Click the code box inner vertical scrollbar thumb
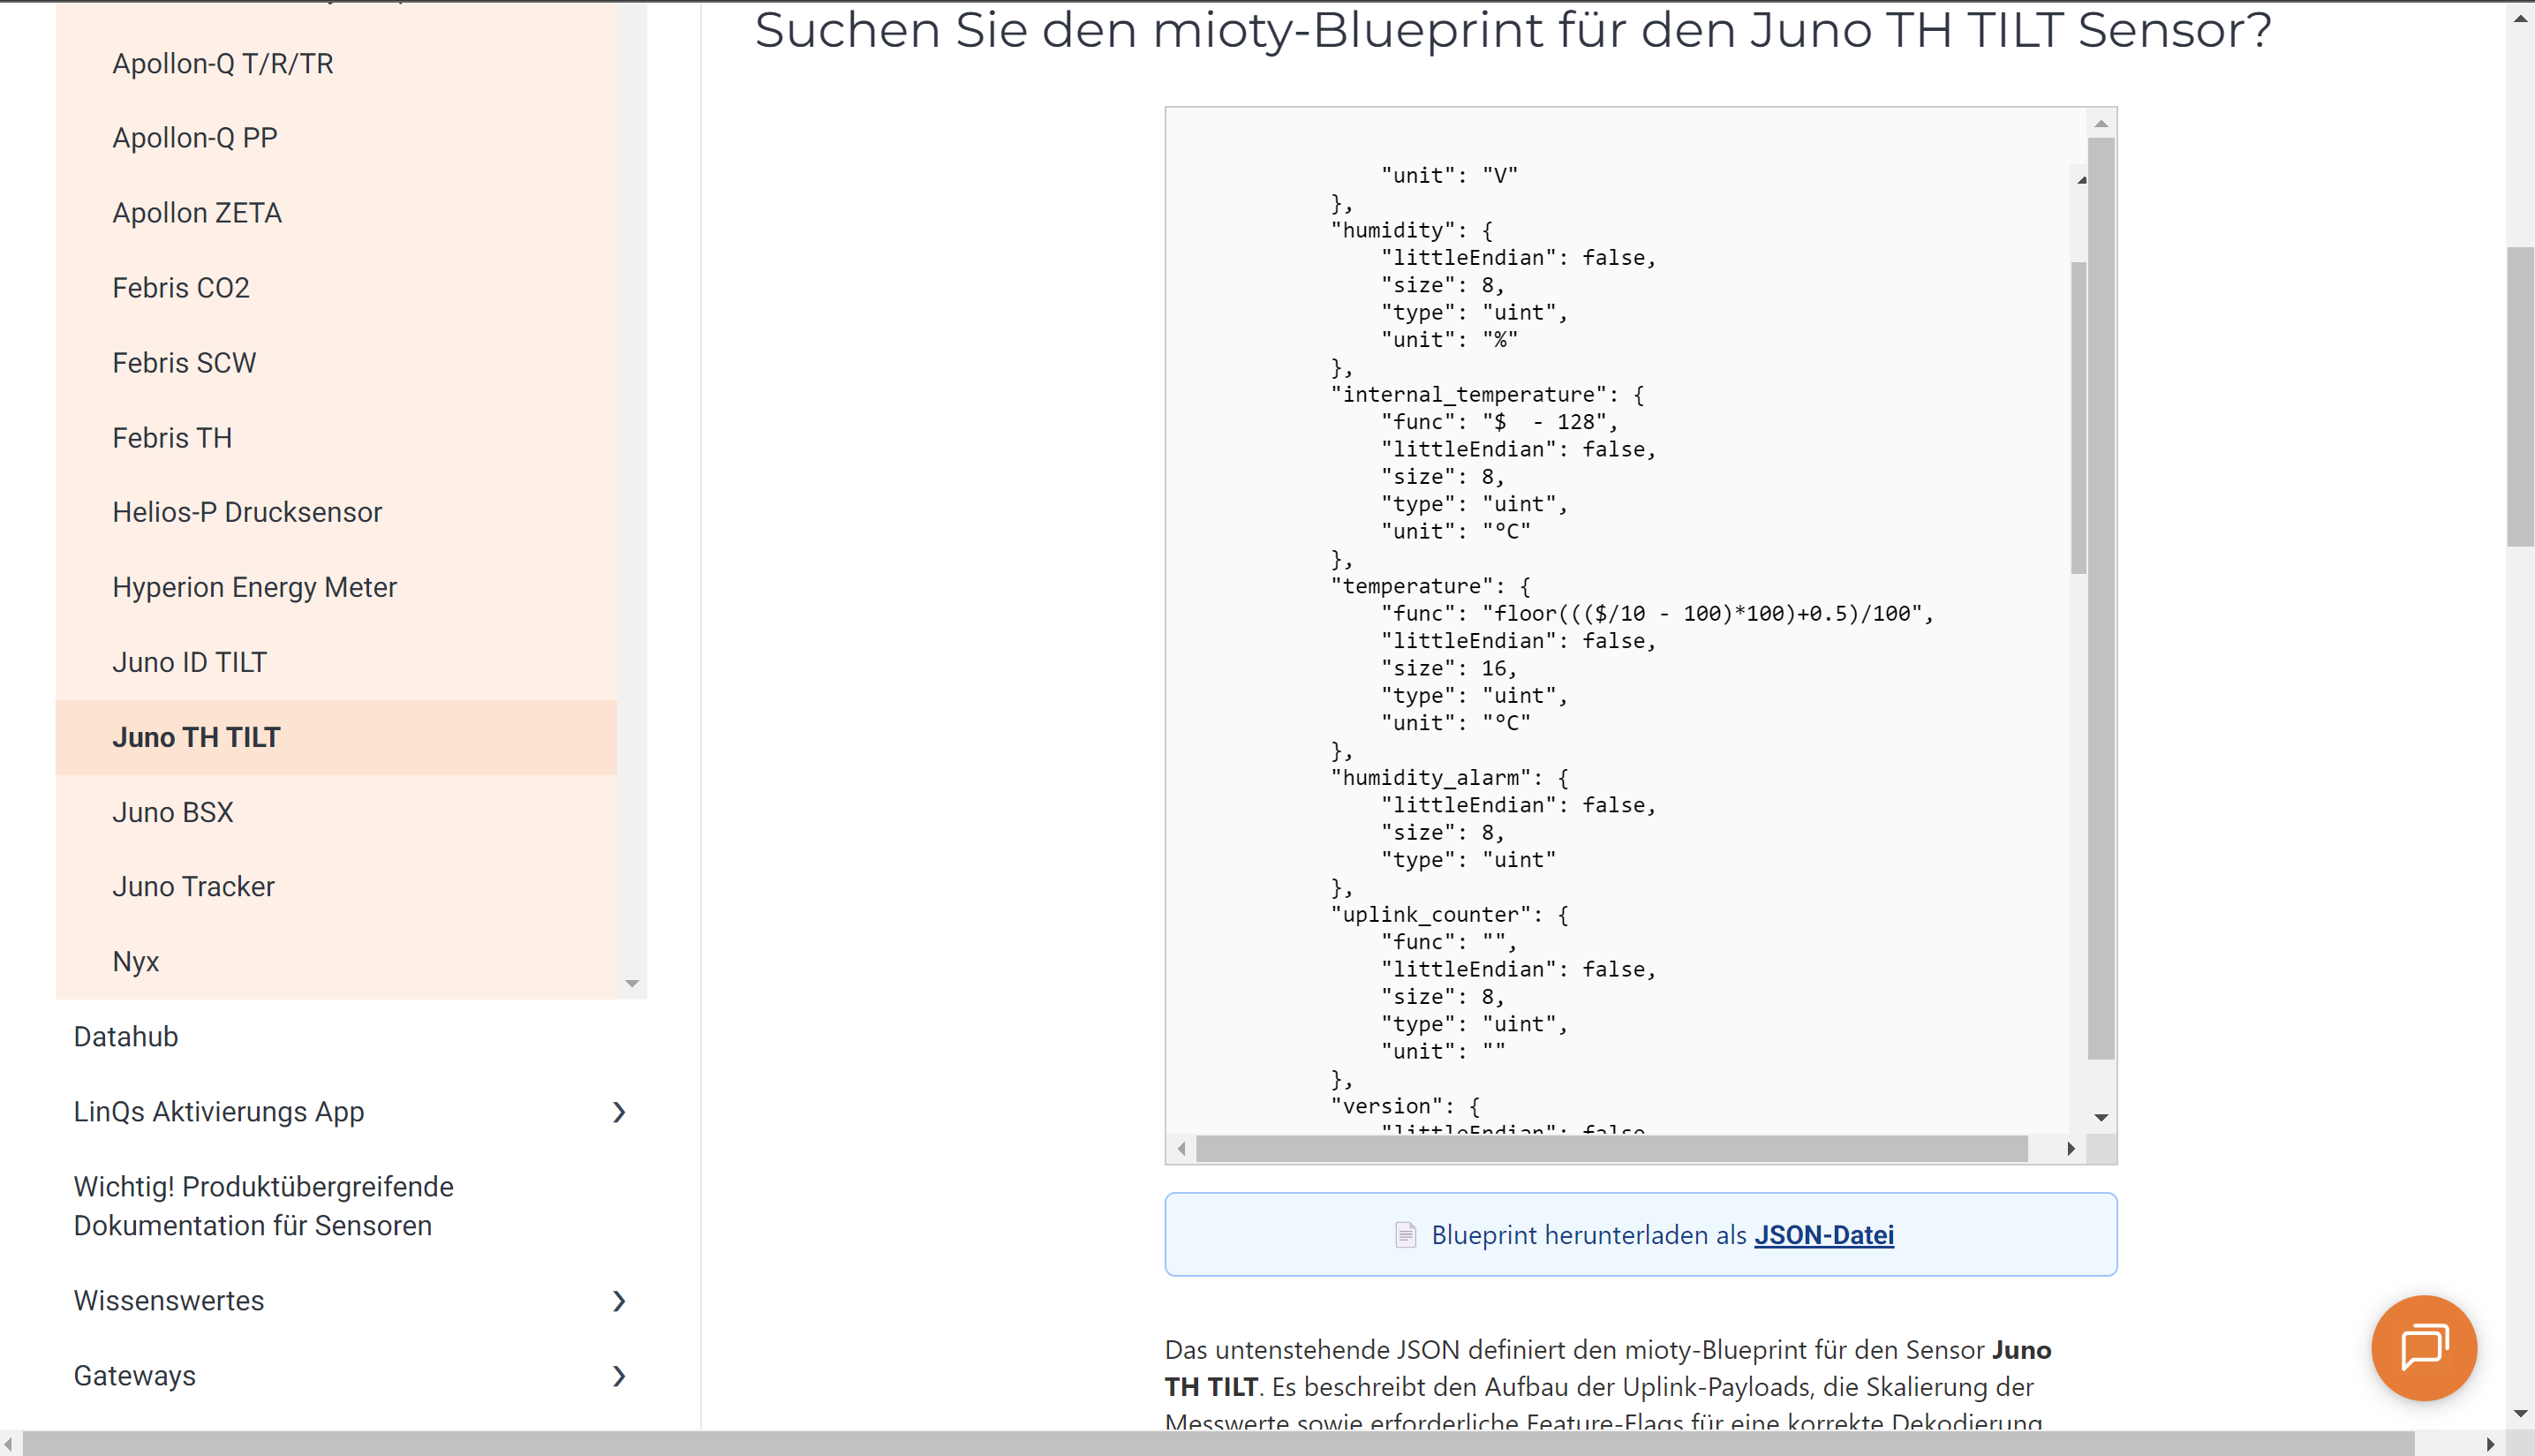 (x=2079, y=418)
